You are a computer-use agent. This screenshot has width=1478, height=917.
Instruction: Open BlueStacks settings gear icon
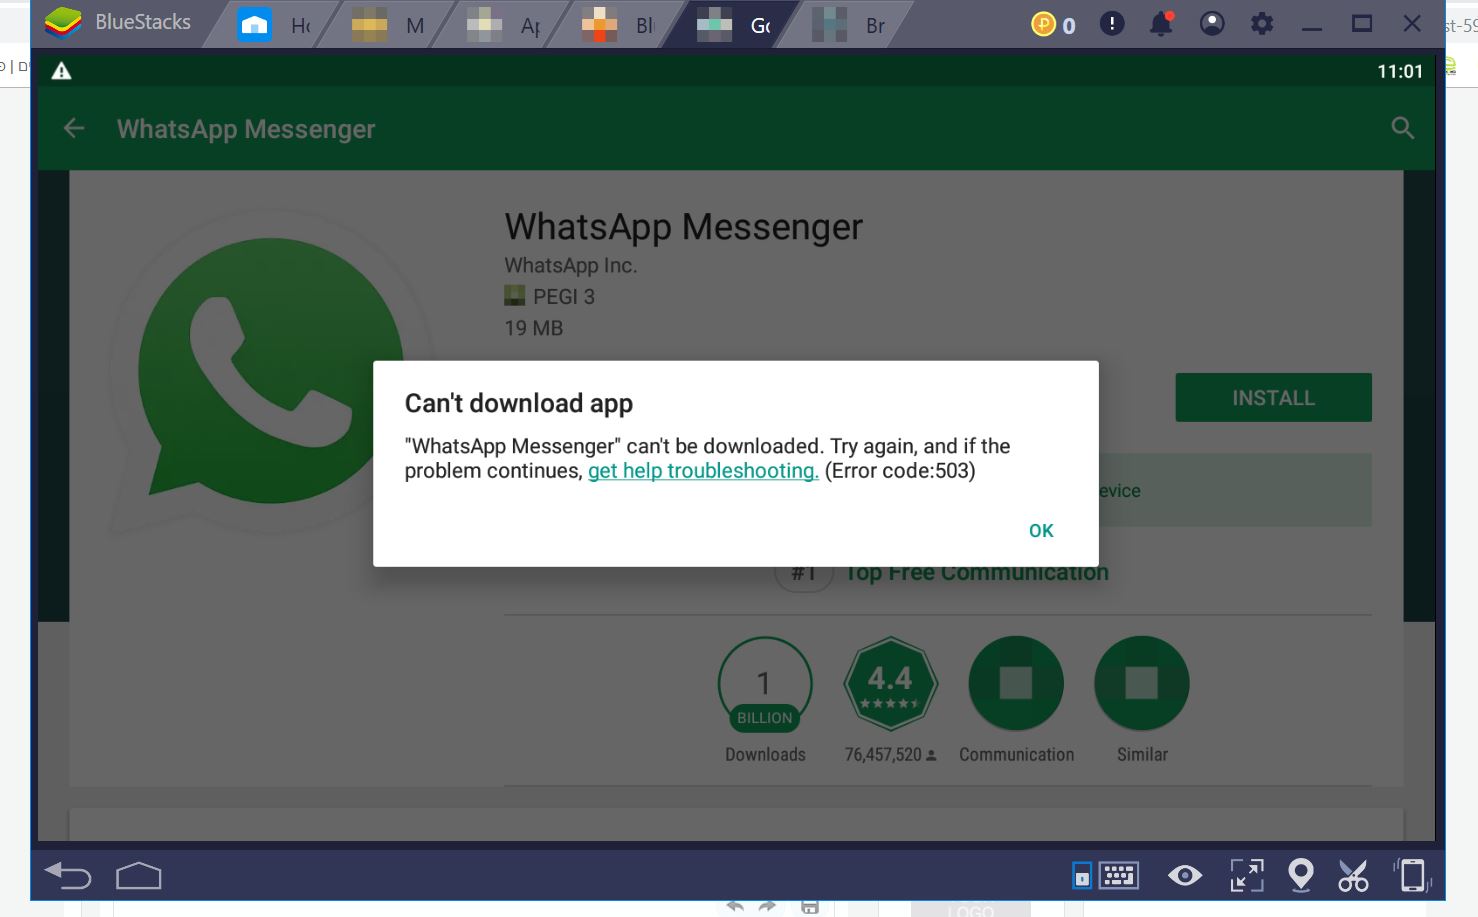(x=1262, y=24)
